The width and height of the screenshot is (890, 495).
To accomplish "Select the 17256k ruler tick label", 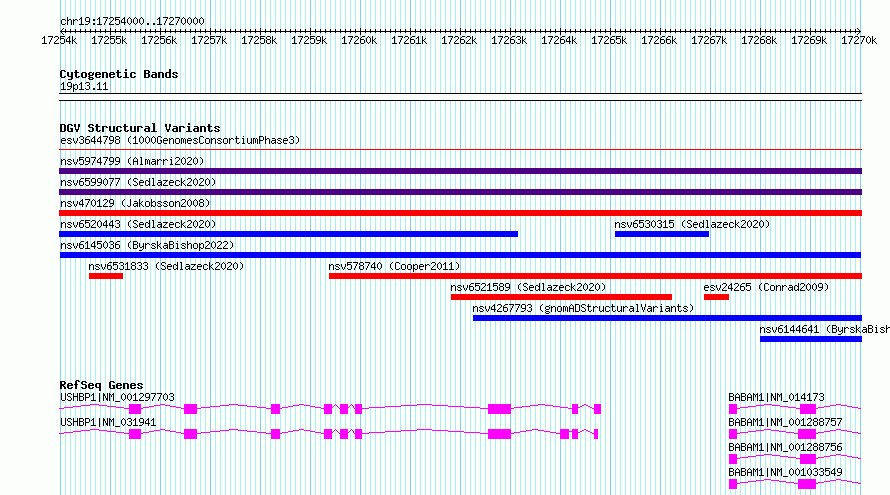I will (x=159, y=40).
